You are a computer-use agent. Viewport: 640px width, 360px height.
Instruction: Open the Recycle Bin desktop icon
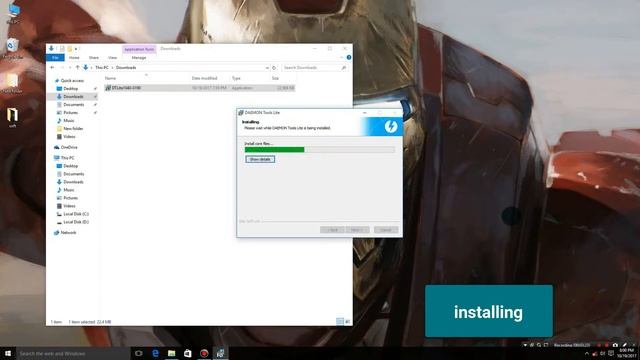click(13, 49)
